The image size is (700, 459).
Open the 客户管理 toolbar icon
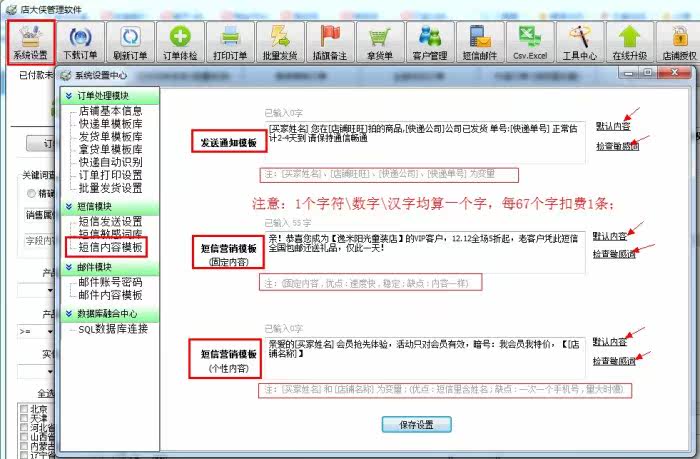(430, 42)
